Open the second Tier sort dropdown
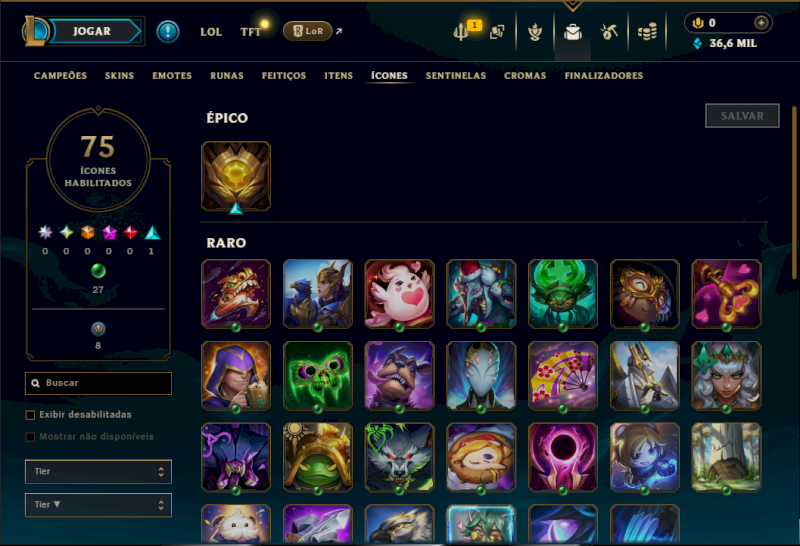 click(x=98, y=505)
